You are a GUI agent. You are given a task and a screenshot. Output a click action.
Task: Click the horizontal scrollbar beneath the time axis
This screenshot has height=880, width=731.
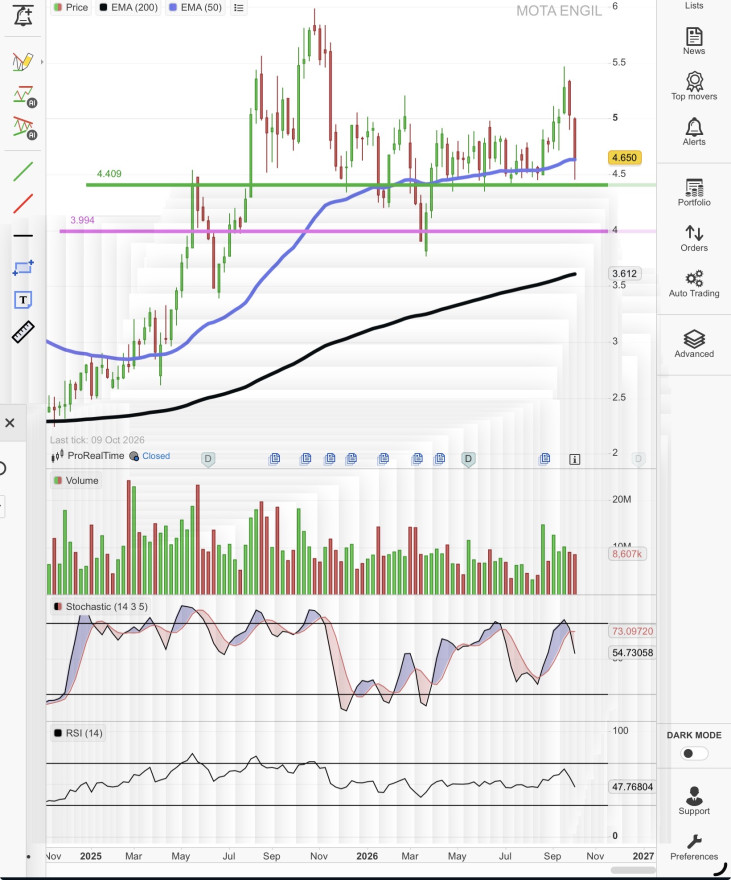pos(633,870)
